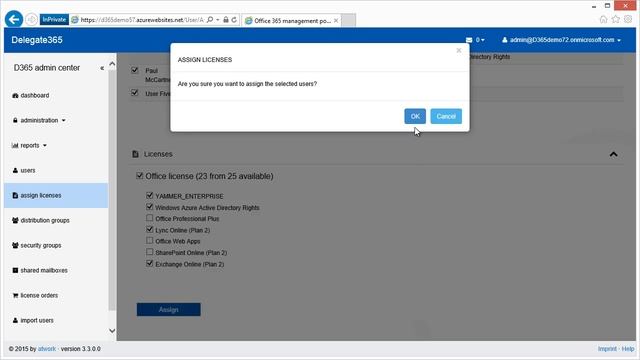Confirm assignment with the OK button
Viewport: 640px width, 360px height.
coord(415,116)
